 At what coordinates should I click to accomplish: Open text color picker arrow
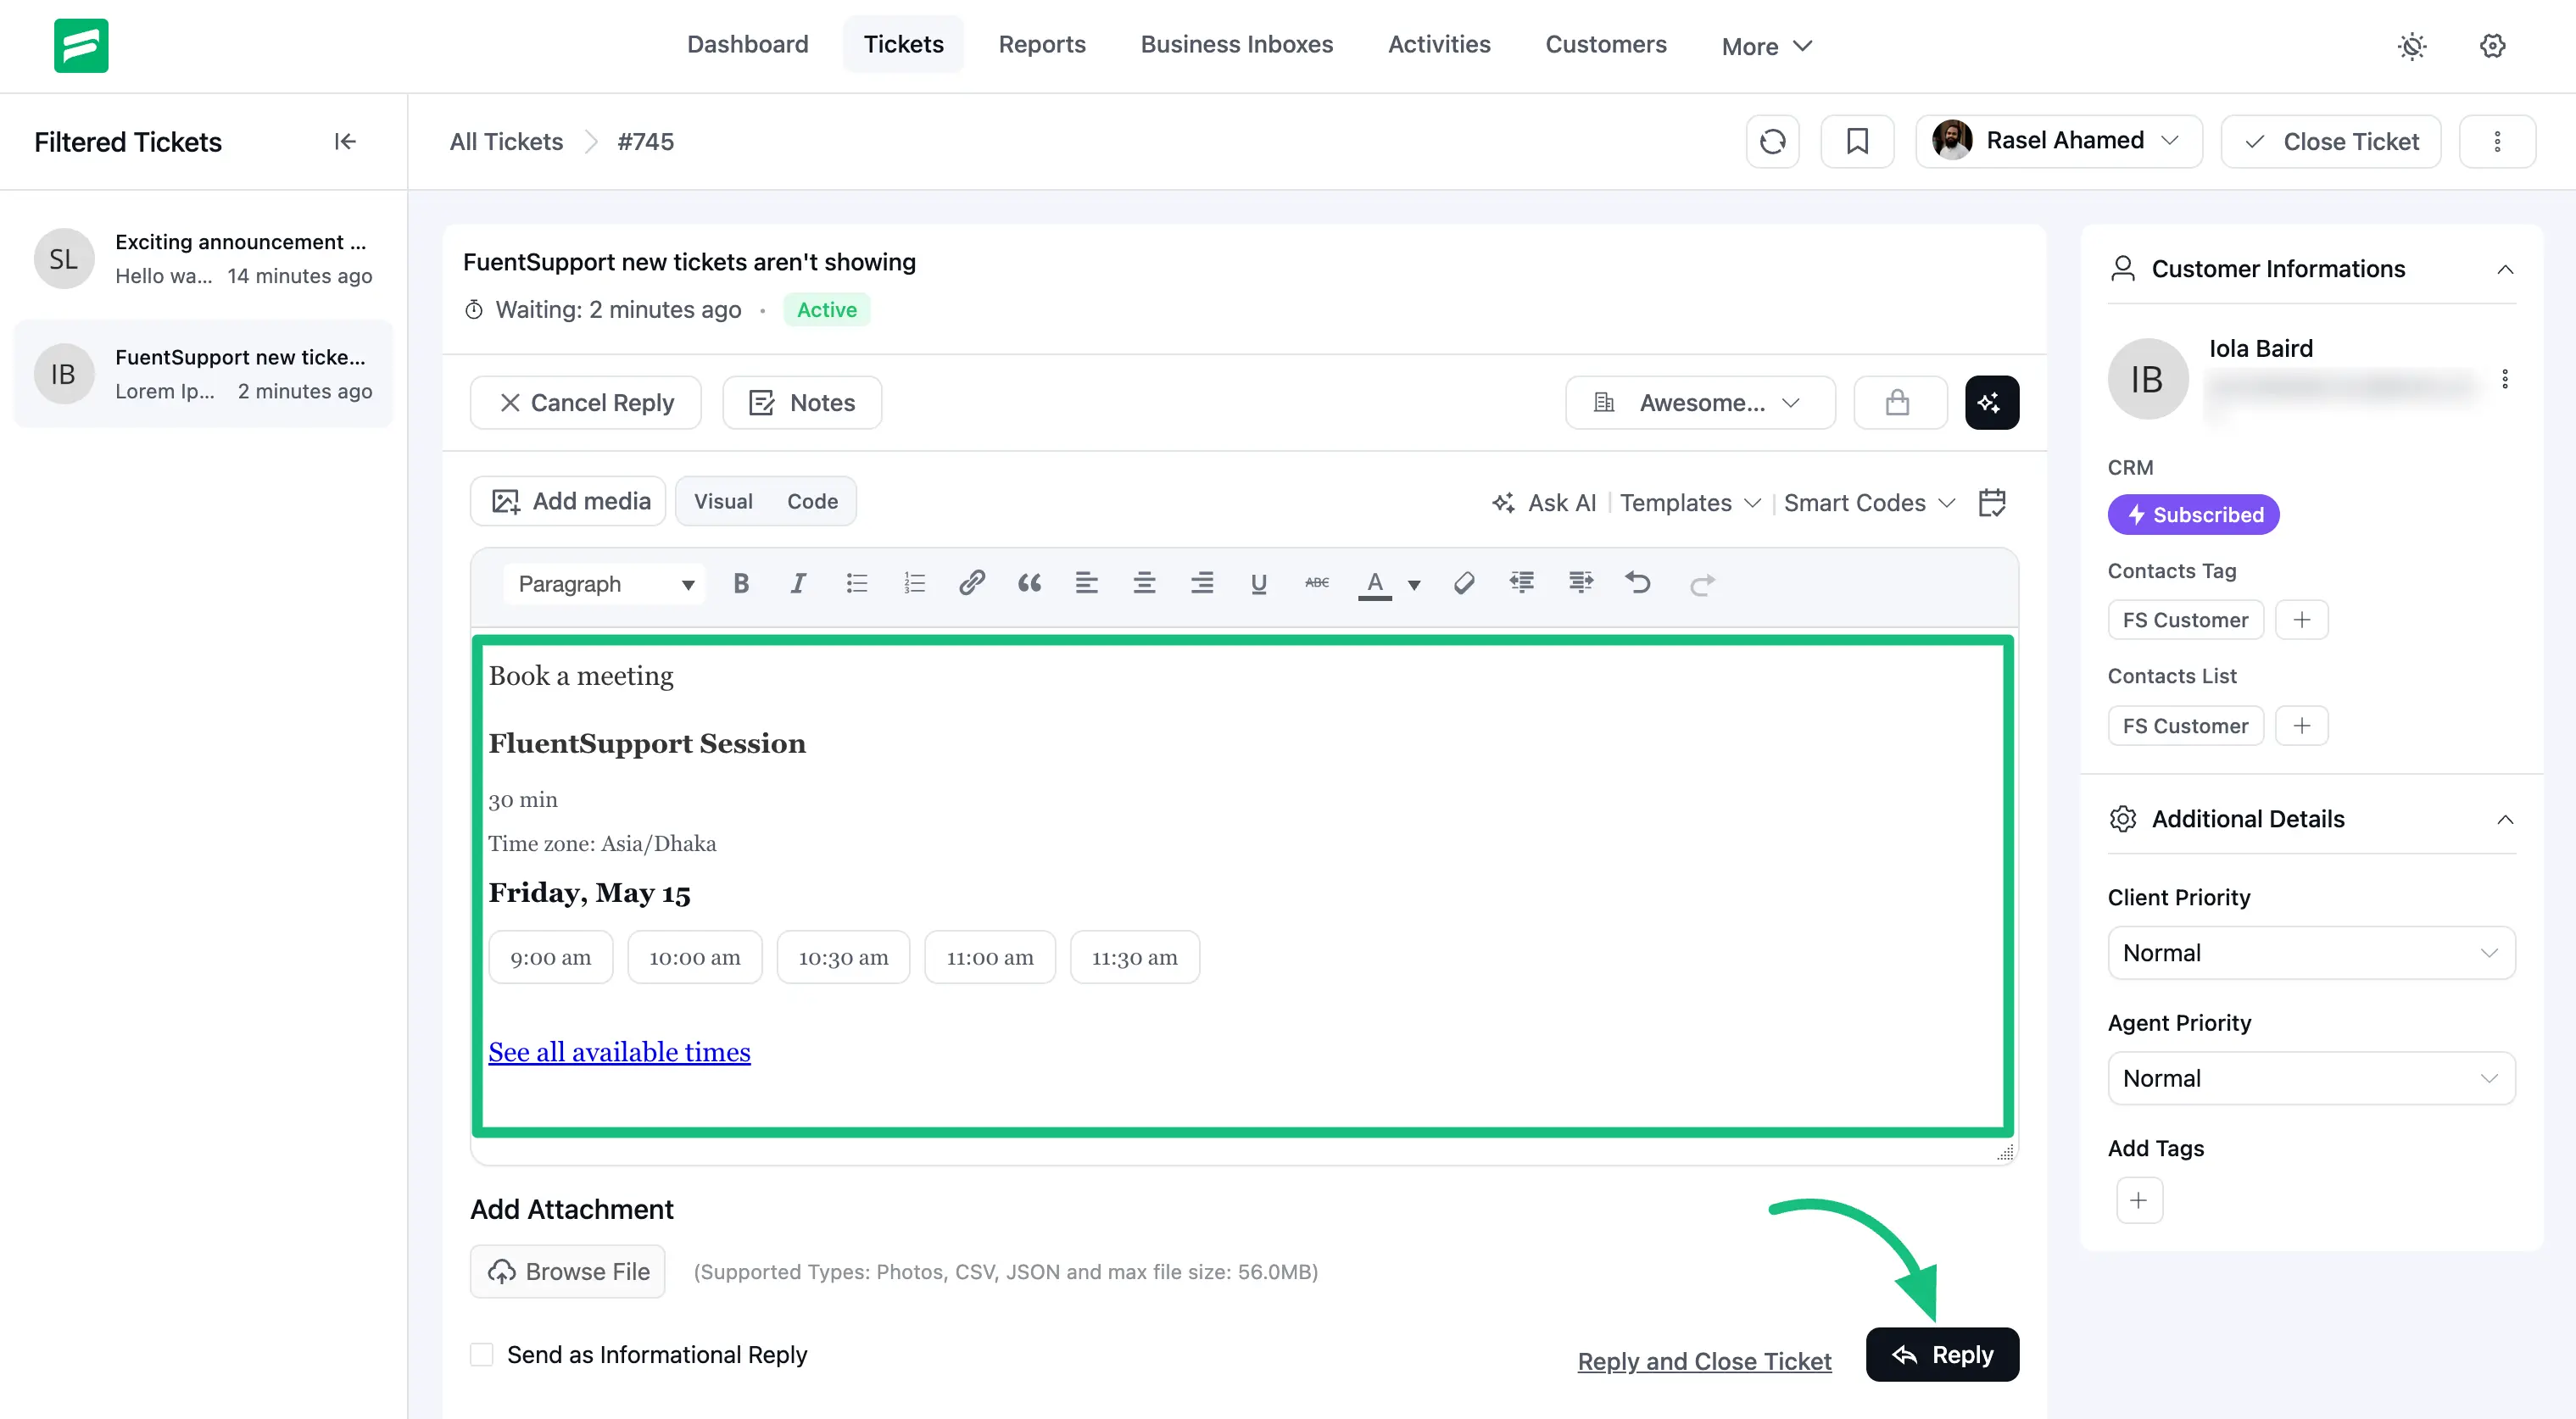click(x=1414, y=584)
